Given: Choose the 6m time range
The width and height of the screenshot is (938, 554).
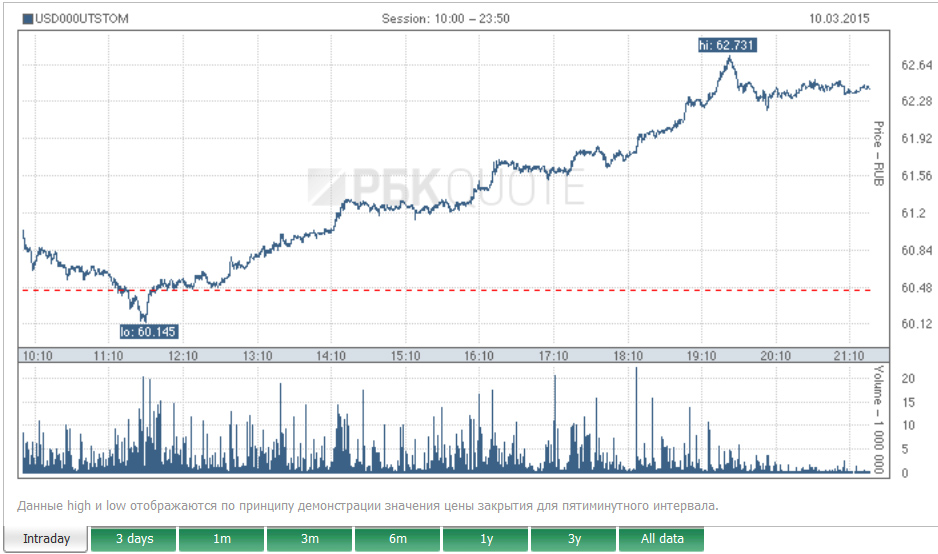Looking at the screenshot, I should 398,539.
